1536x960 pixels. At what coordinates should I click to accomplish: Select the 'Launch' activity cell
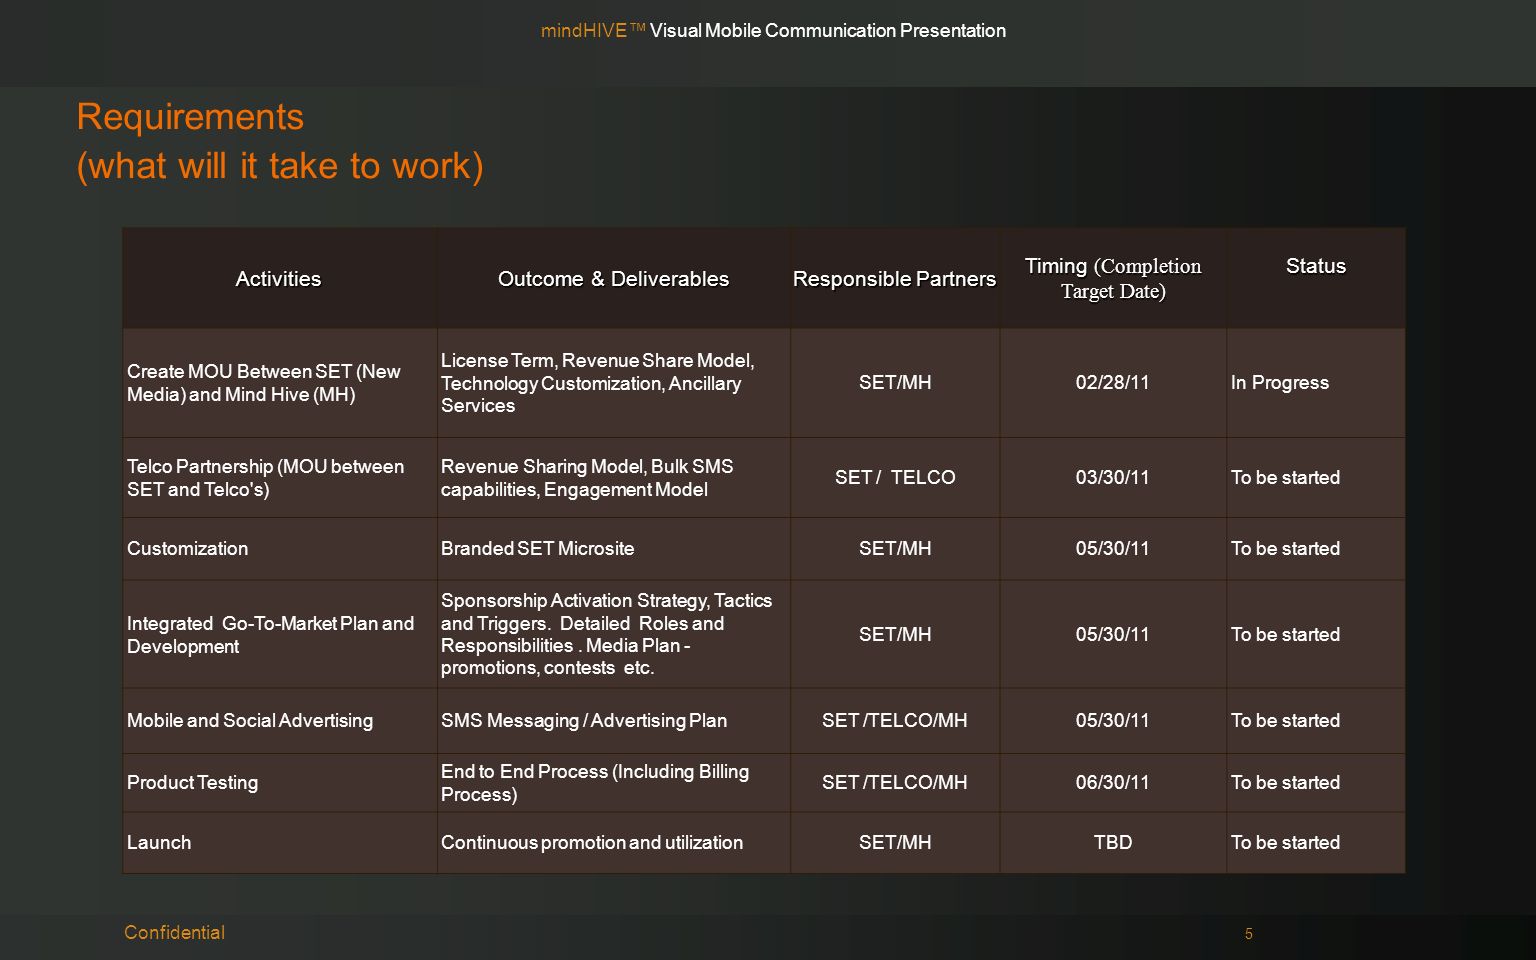click(279, 842)
